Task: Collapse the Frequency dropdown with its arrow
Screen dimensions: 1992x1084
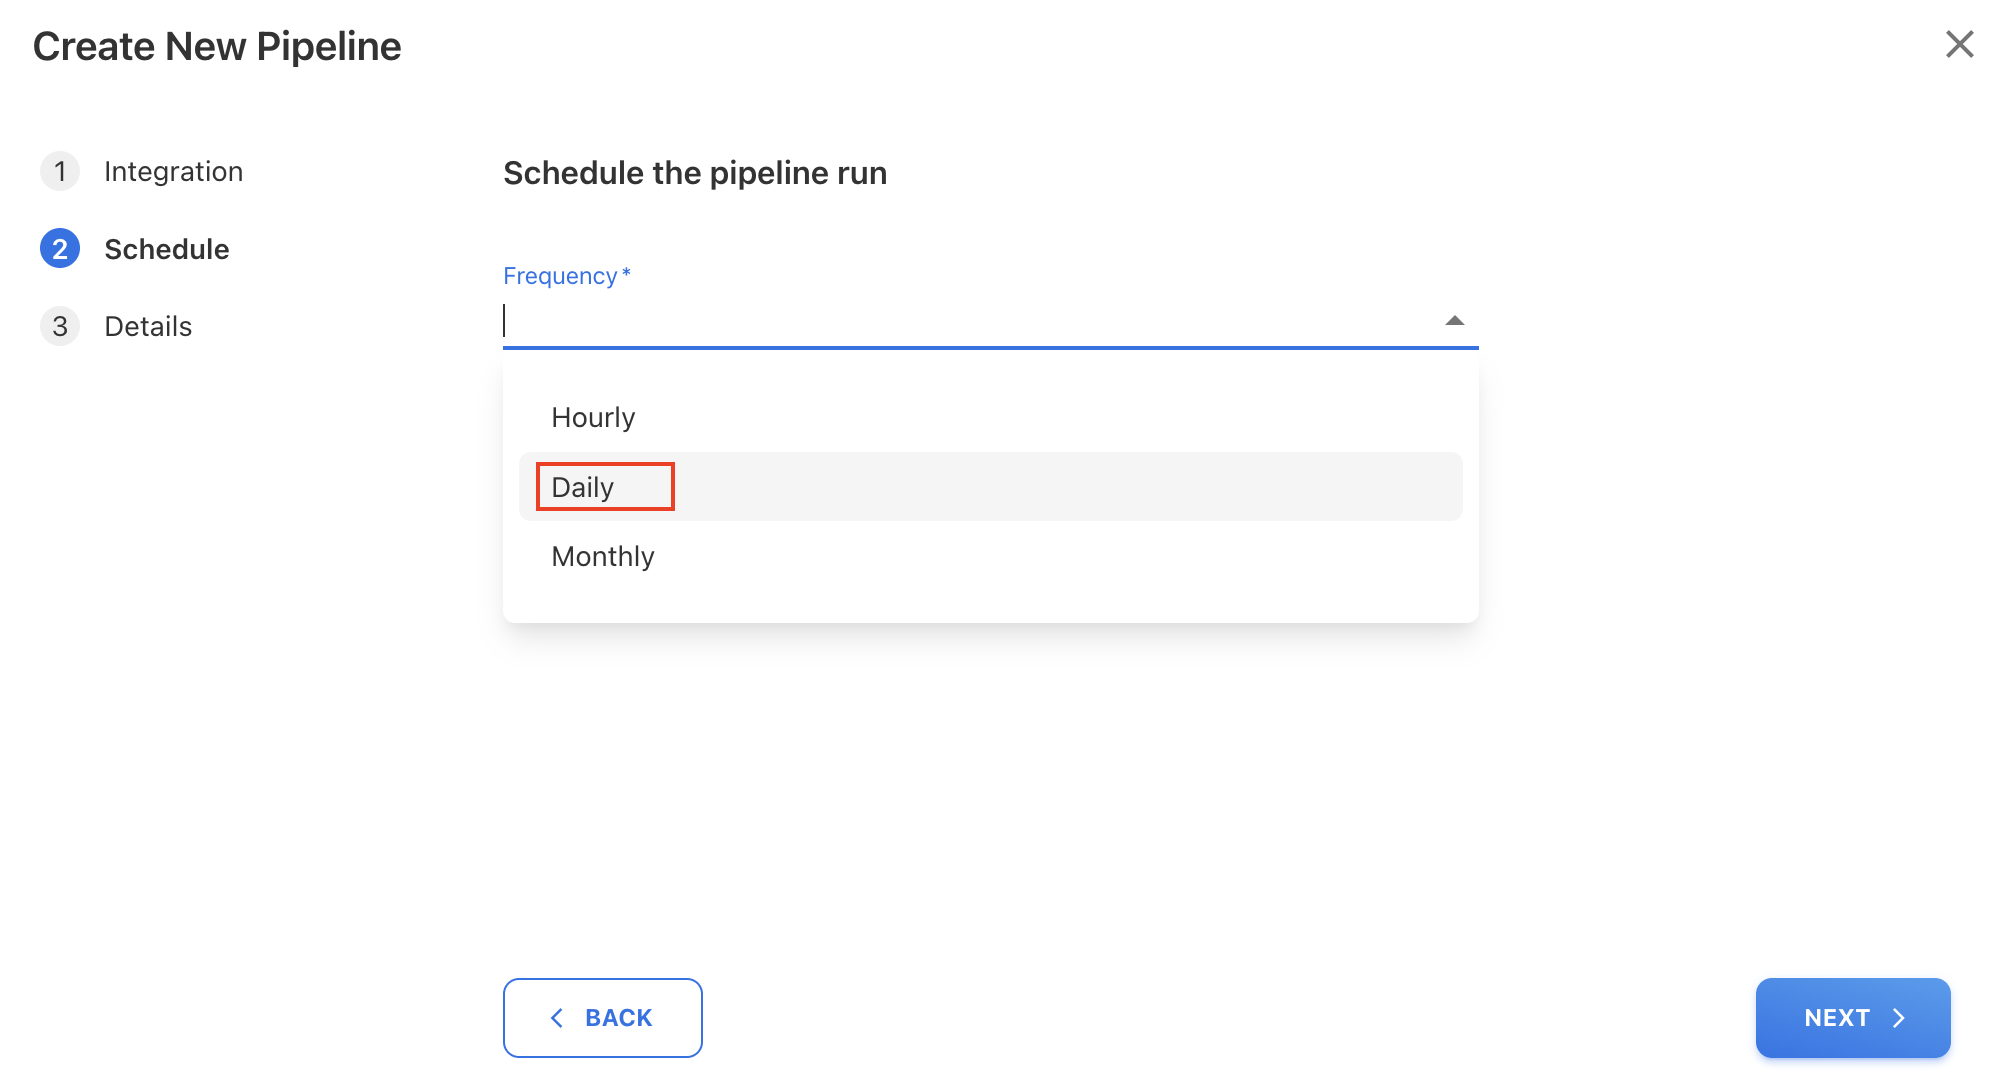Action: point(1454,321)
